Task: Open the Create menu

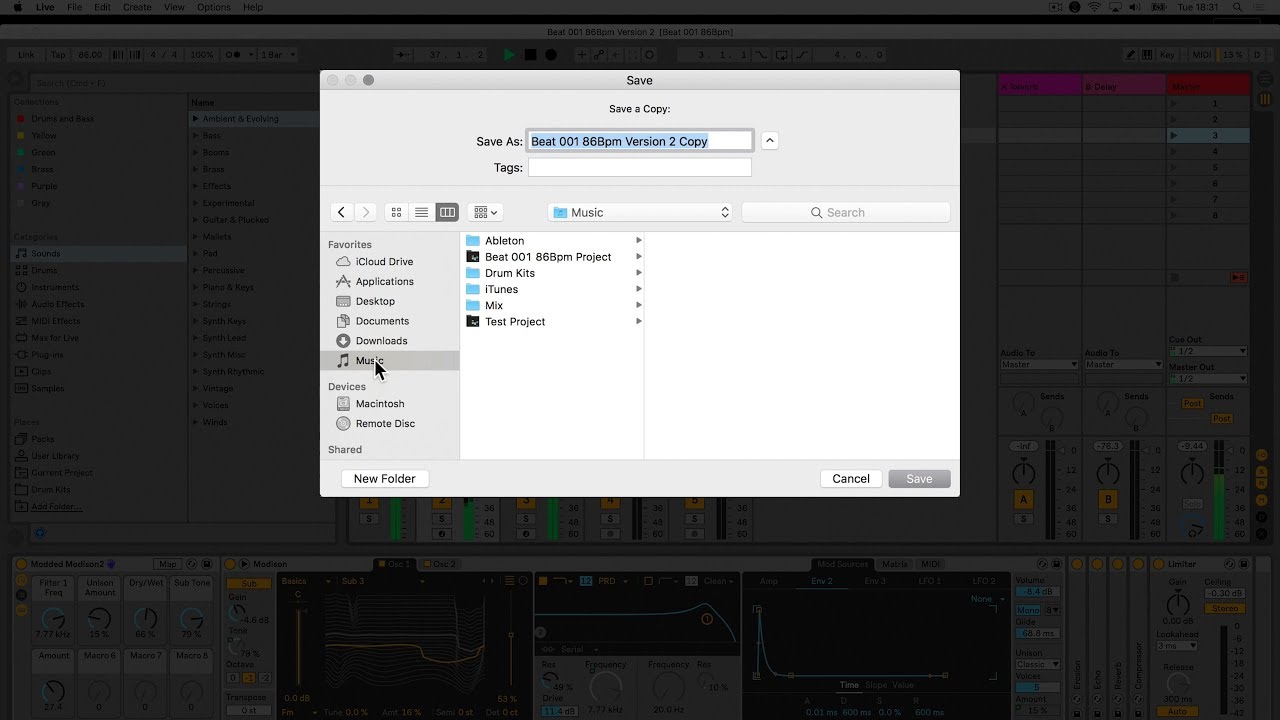Action: click(137, 7)
